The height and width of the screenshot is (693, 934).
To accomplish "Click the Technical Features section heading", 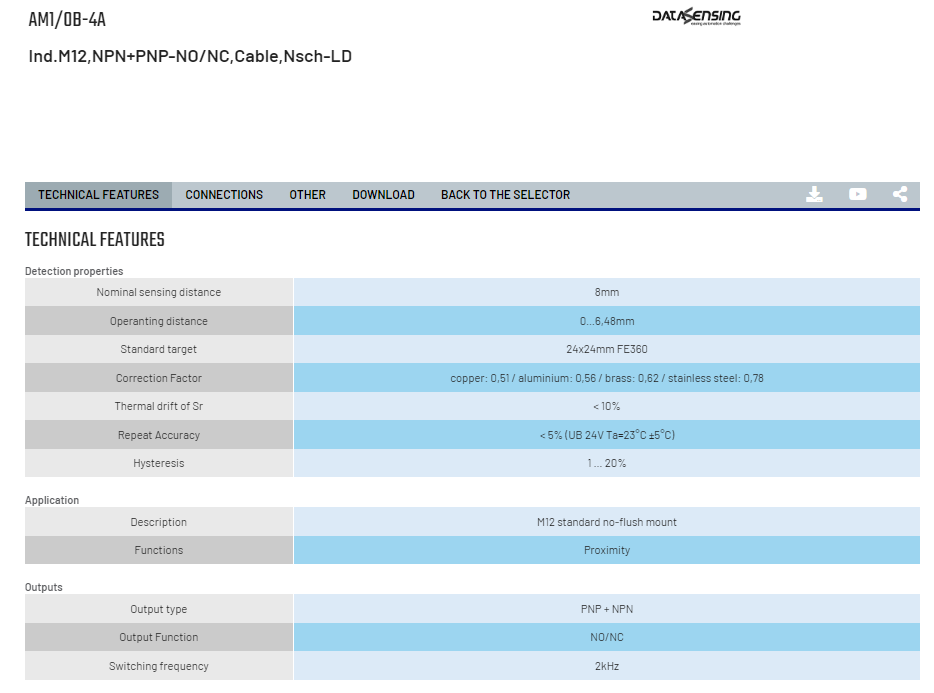I will click(x=95, y=240).
